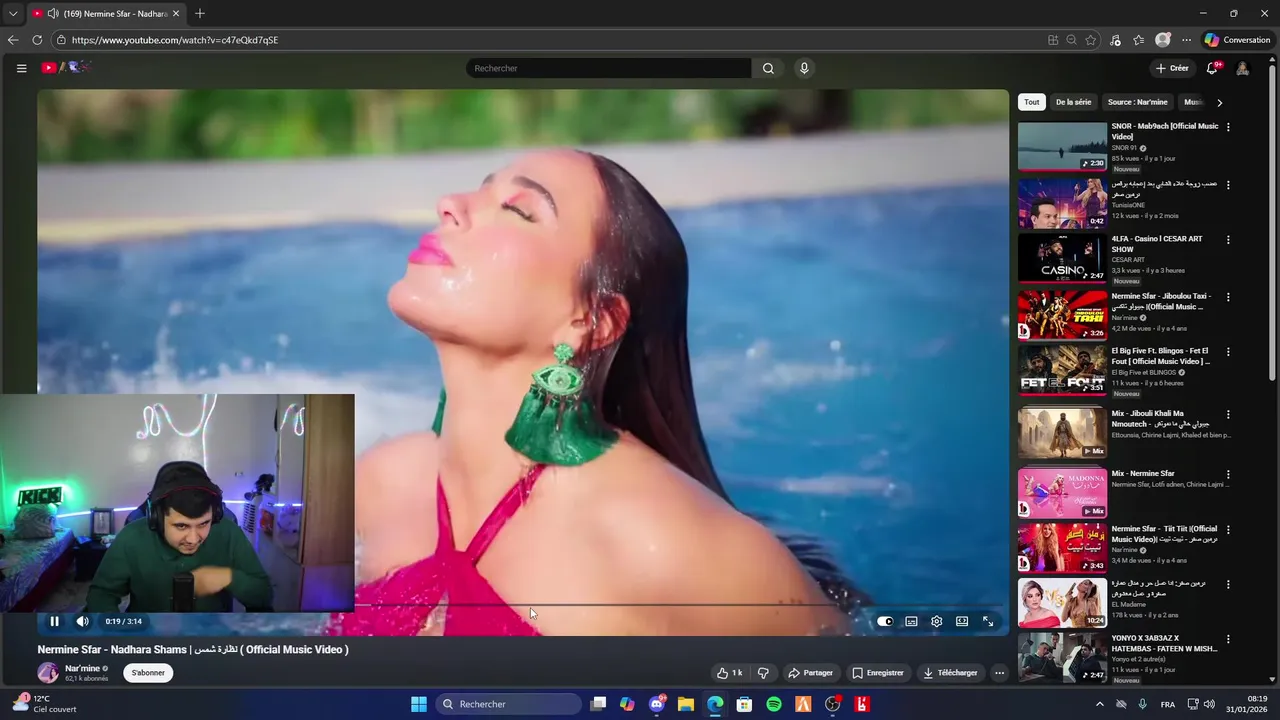
Task: Enter fullscreen mode
Action: pos(988,621)
